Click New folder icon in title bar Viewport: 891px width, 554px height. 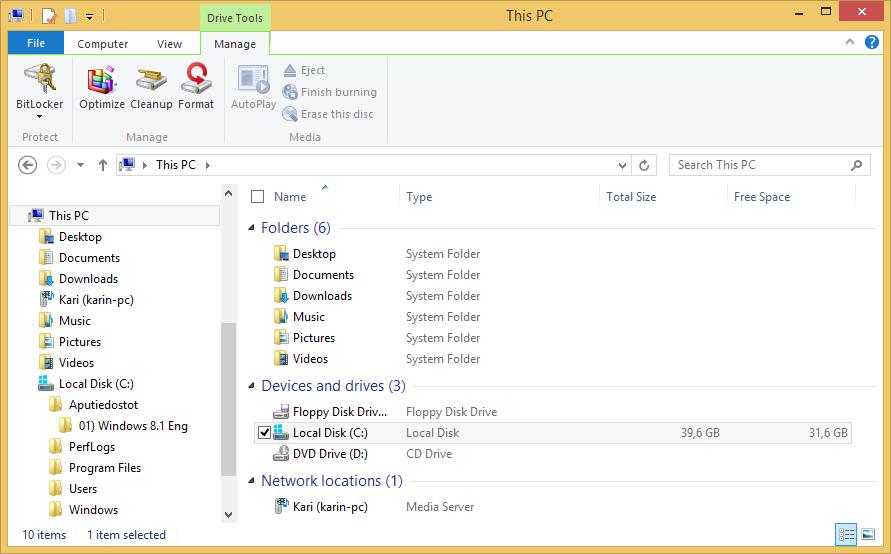tap(70, 15)
